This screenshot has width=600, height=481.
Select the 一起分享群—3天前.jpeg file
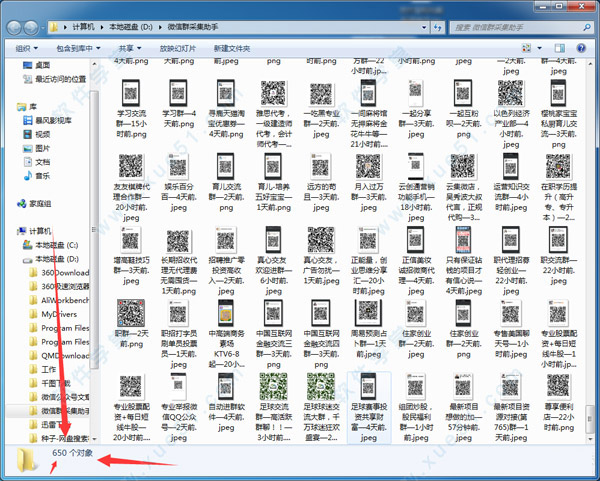coord(416,109)
